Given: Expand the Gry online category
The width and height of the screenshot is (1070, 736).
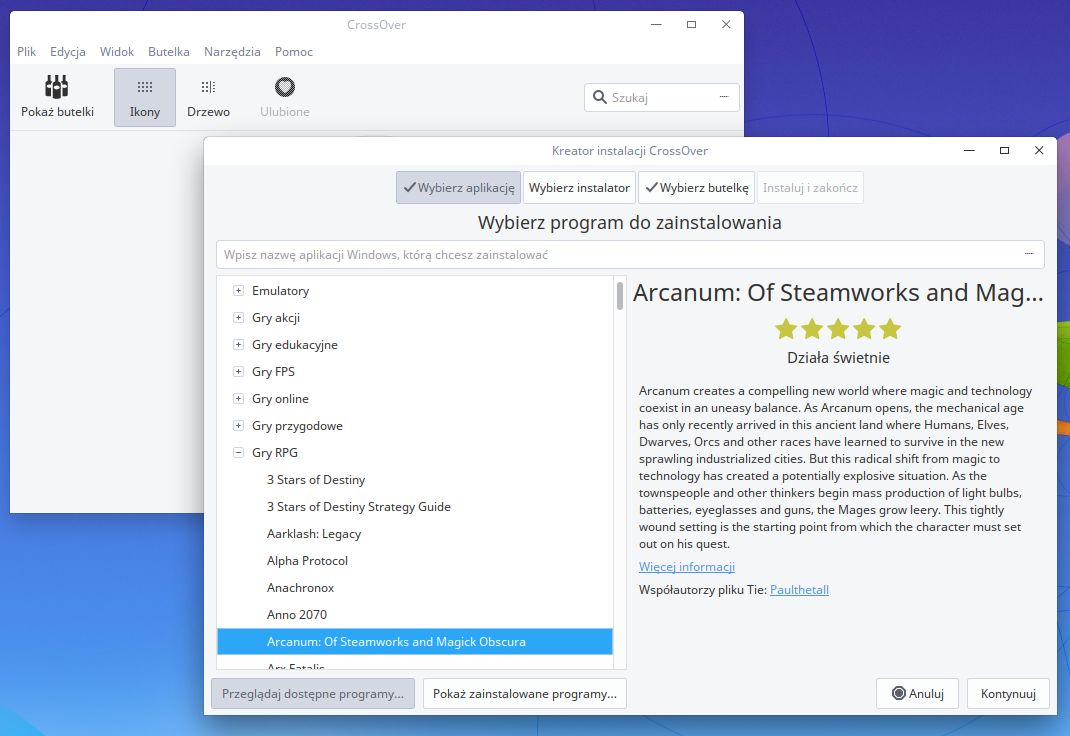Looking at the screenshot, I should pyautogui.click(x=238, y=398).
